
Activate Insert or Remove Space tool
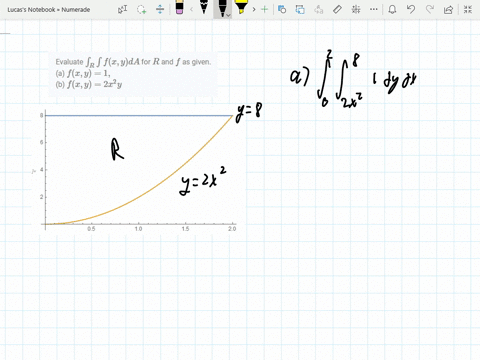160,9
